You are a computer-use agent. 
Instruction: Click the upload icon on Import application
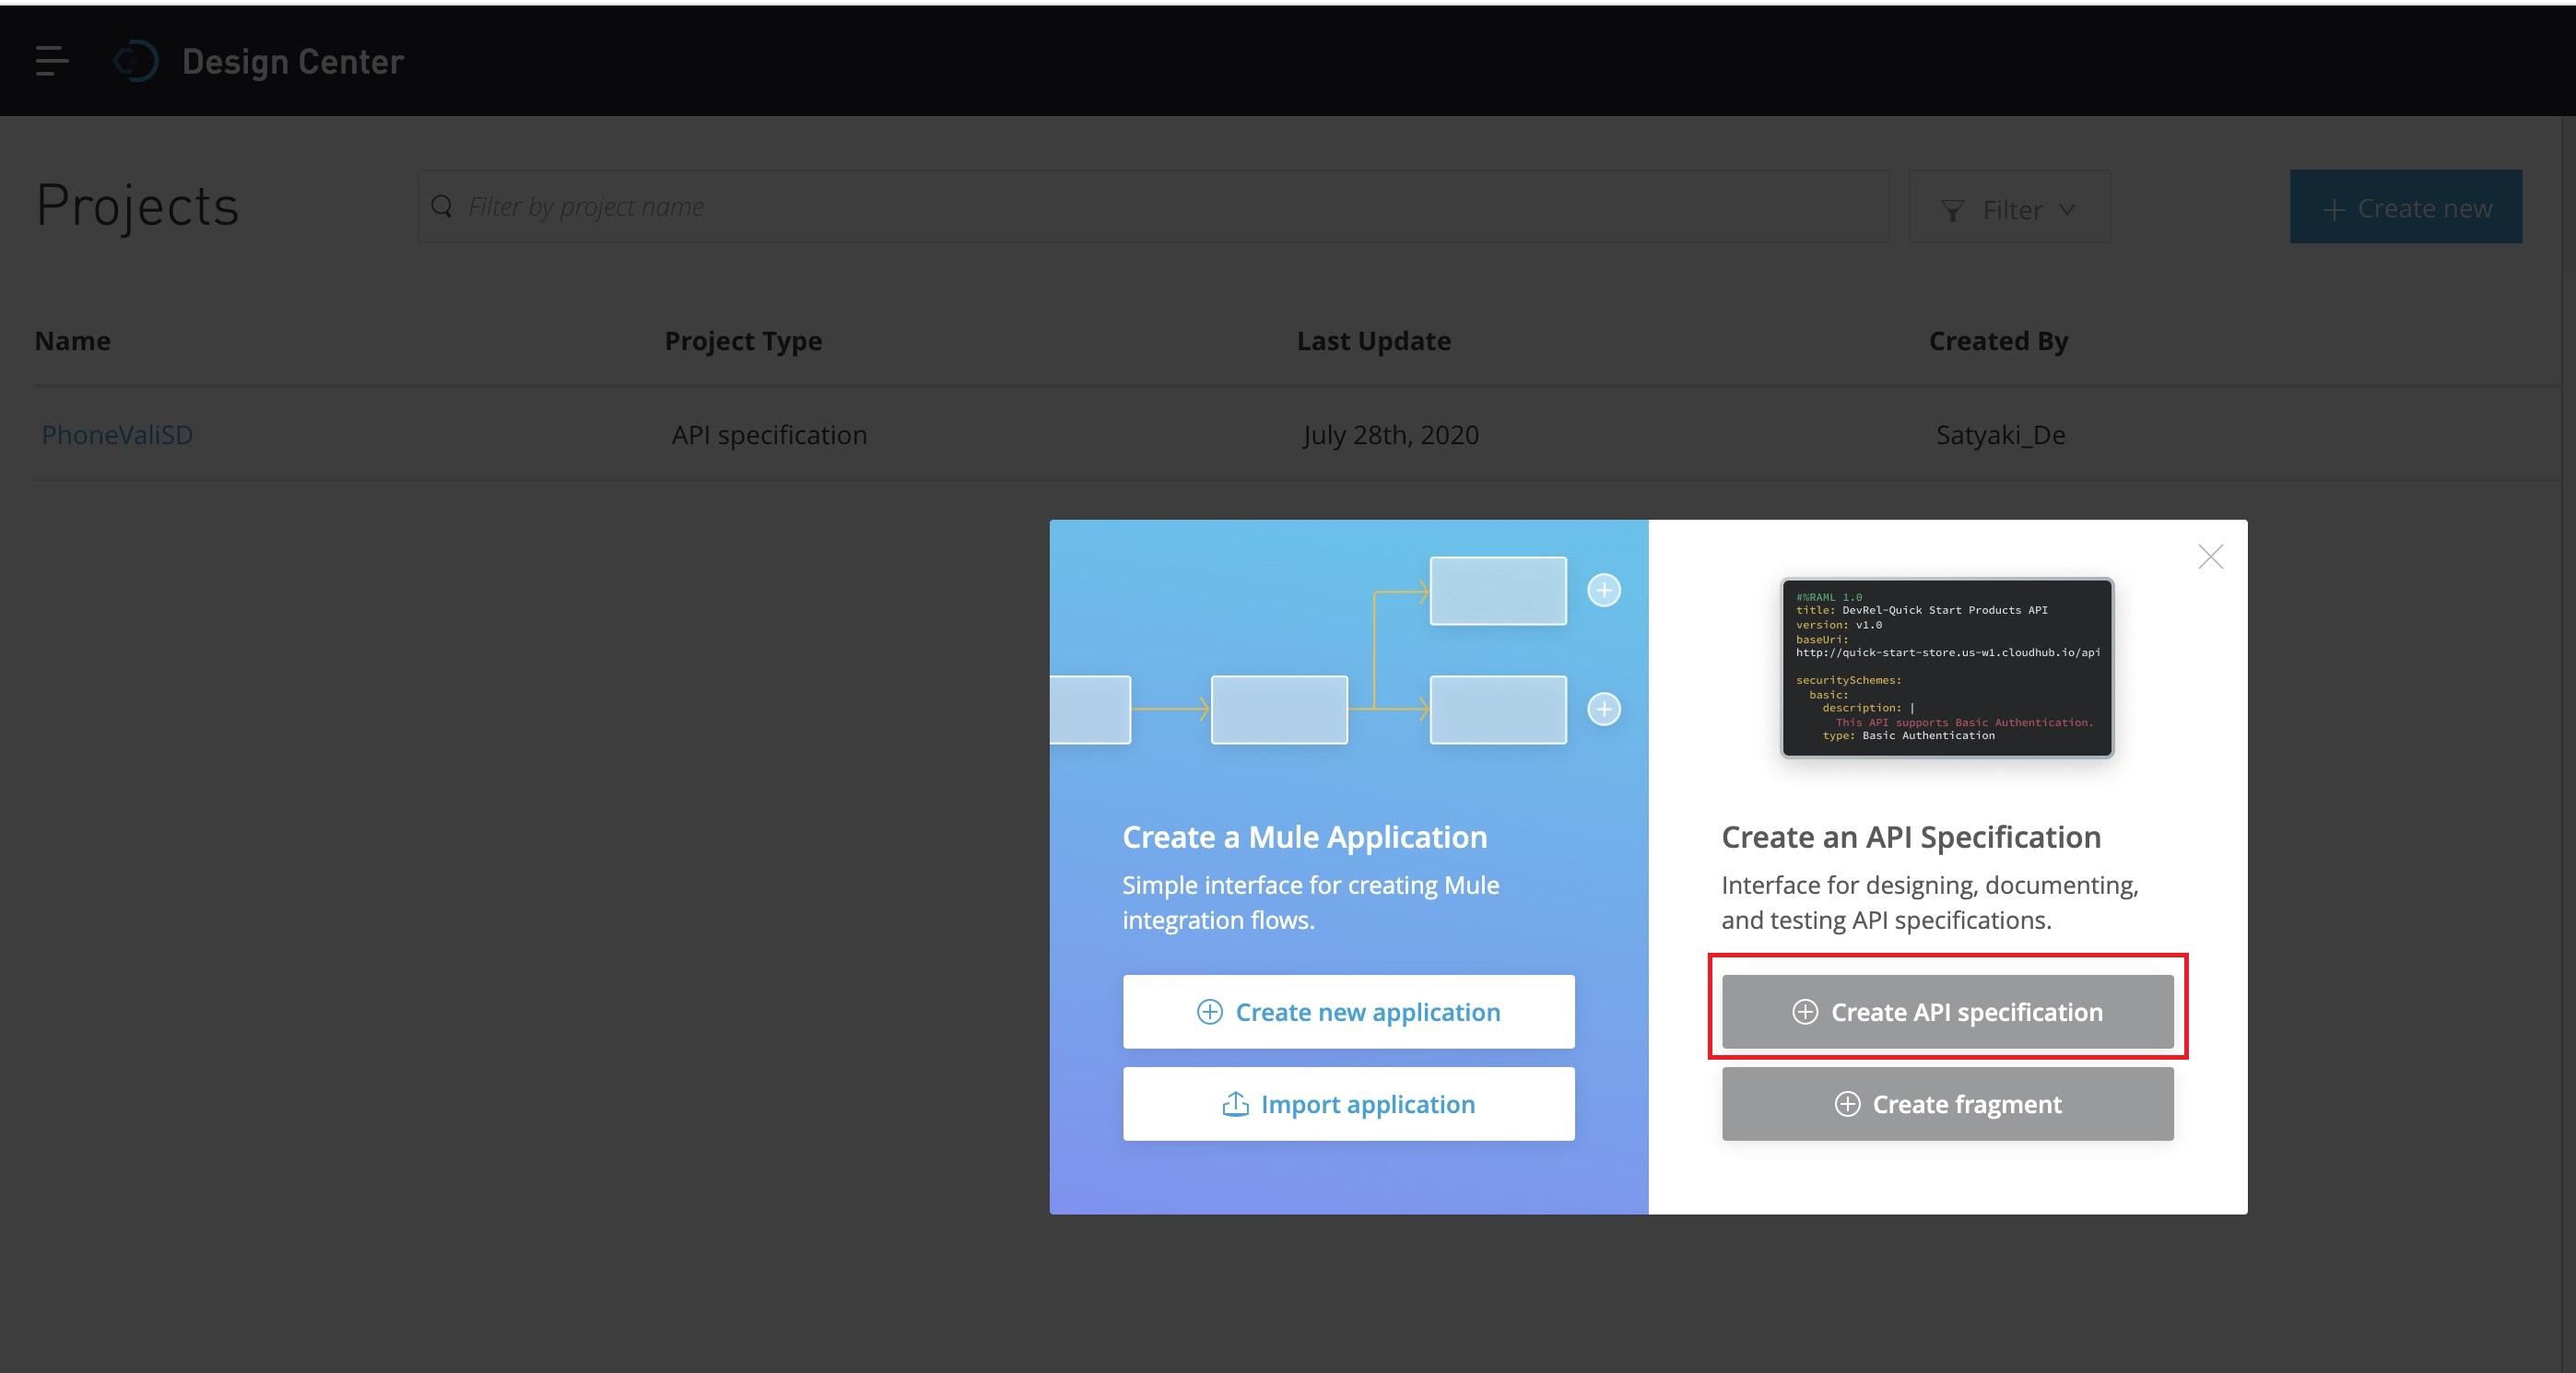click(x=1235, y=1103)
